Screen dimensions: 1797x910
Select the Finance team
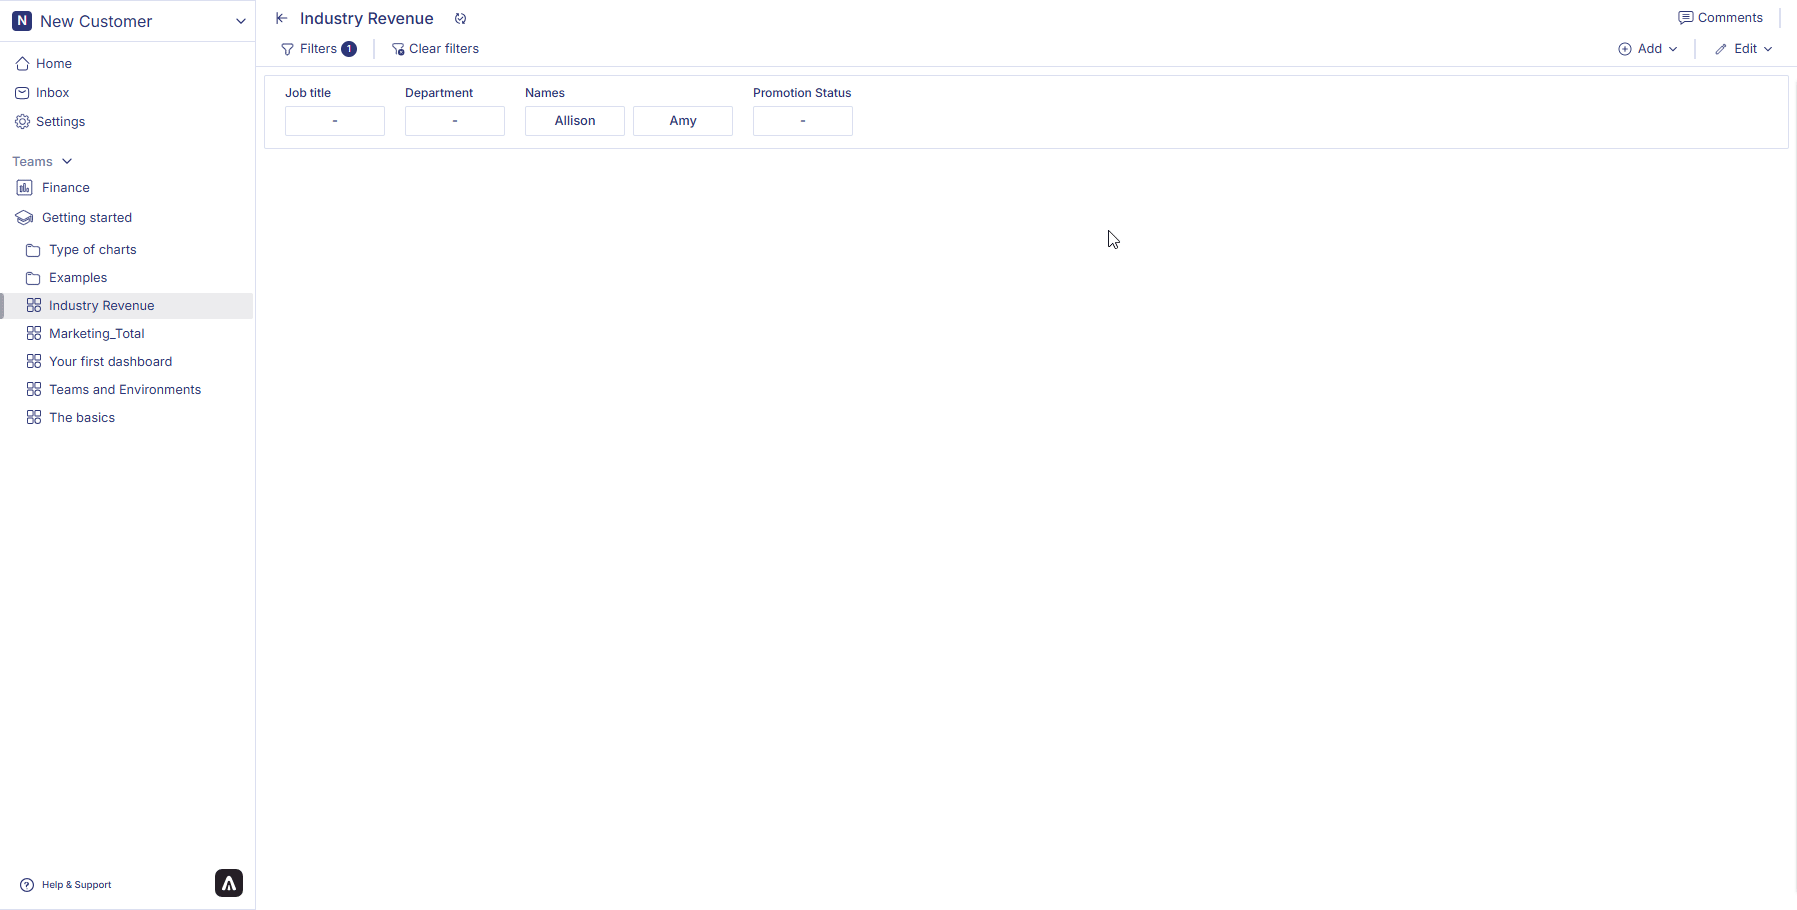(66, 188)
